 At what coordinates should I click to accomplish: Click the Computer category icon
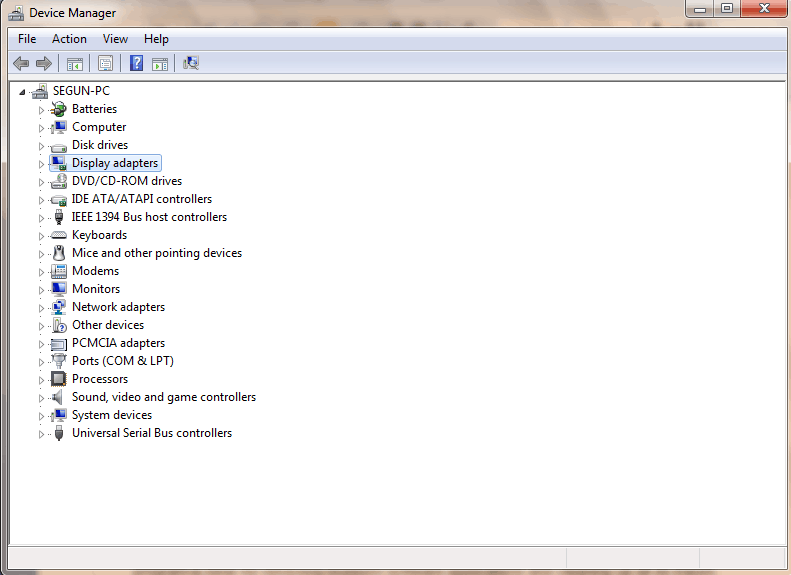[59, 127]
